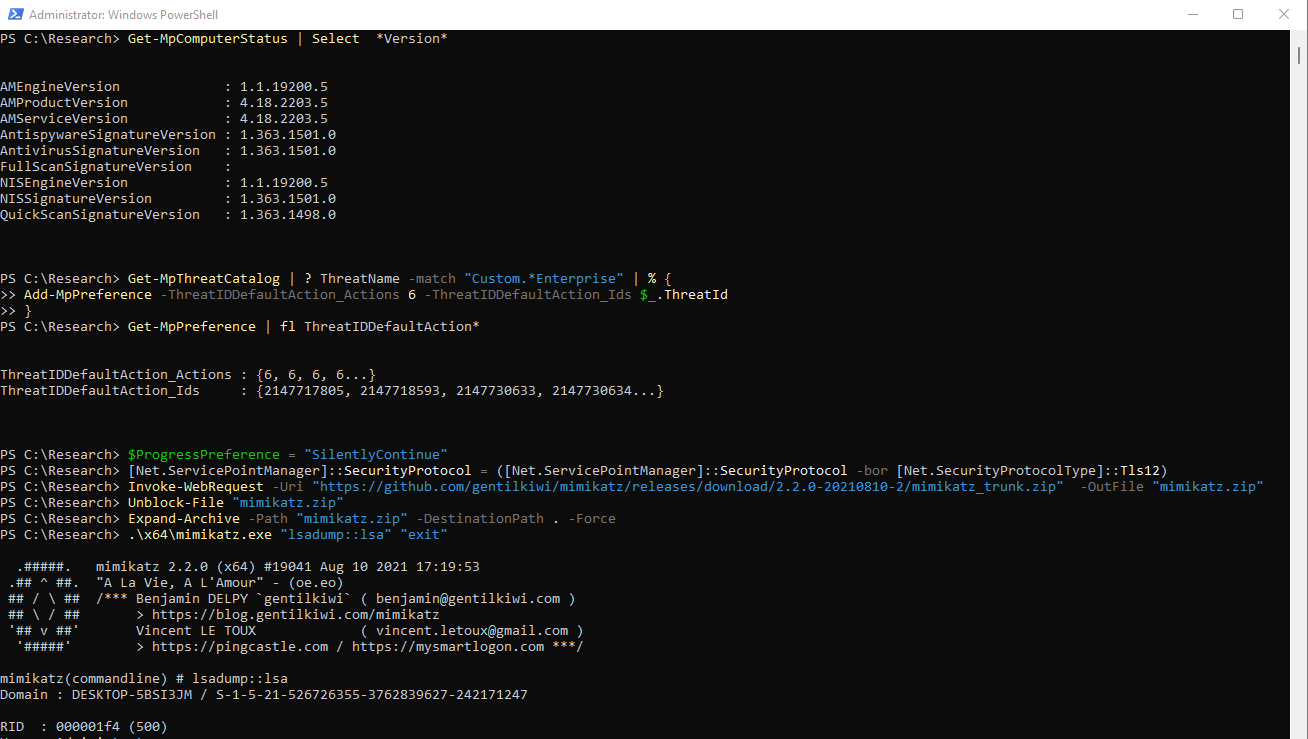This screenshot has height=739, width=1308.
Task: Click the window title "Administrator: Windows PowerShell"
Action: (x=124, y=15)
